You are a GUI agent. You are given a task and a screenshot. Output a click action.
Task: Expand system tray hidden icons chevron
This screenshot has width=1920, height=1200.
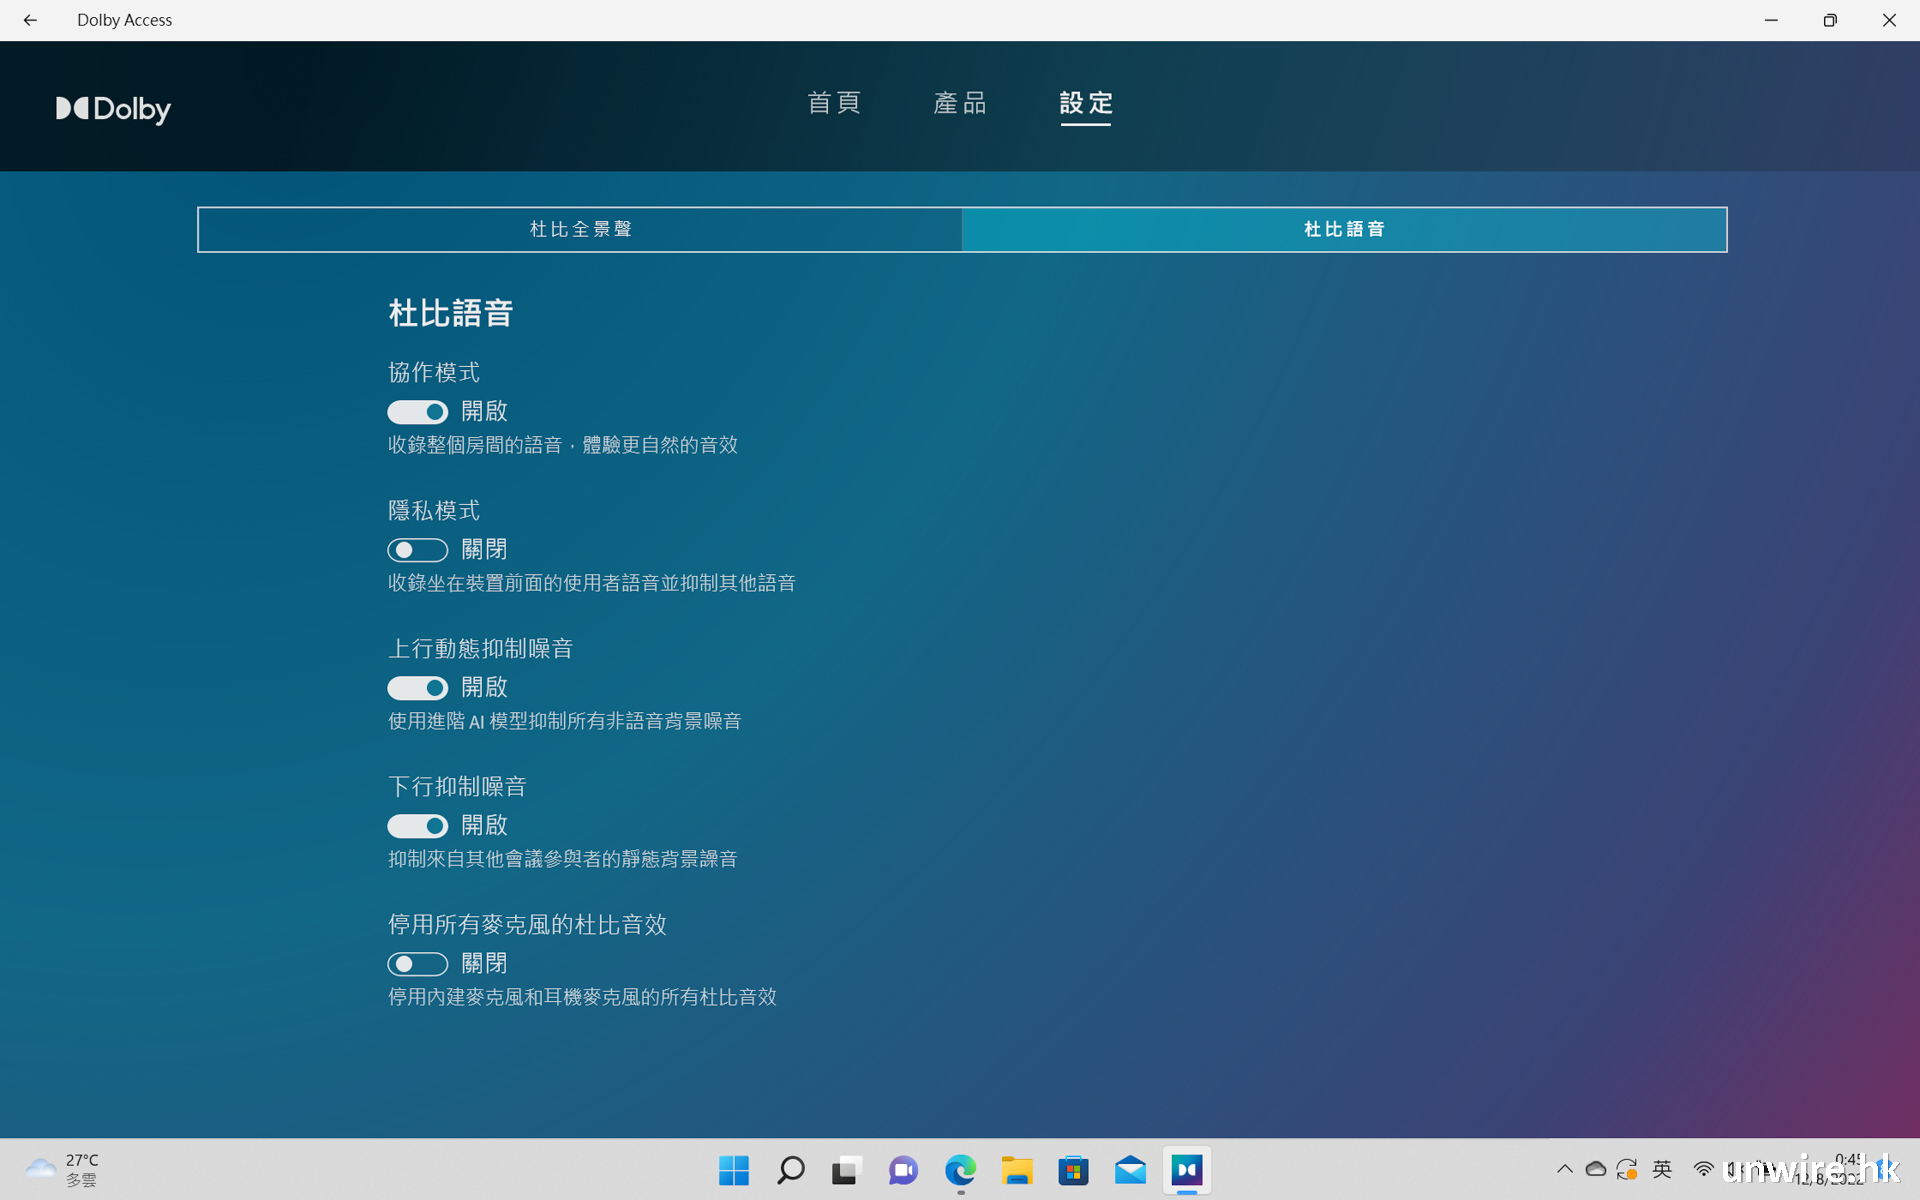(1564, 1169)
